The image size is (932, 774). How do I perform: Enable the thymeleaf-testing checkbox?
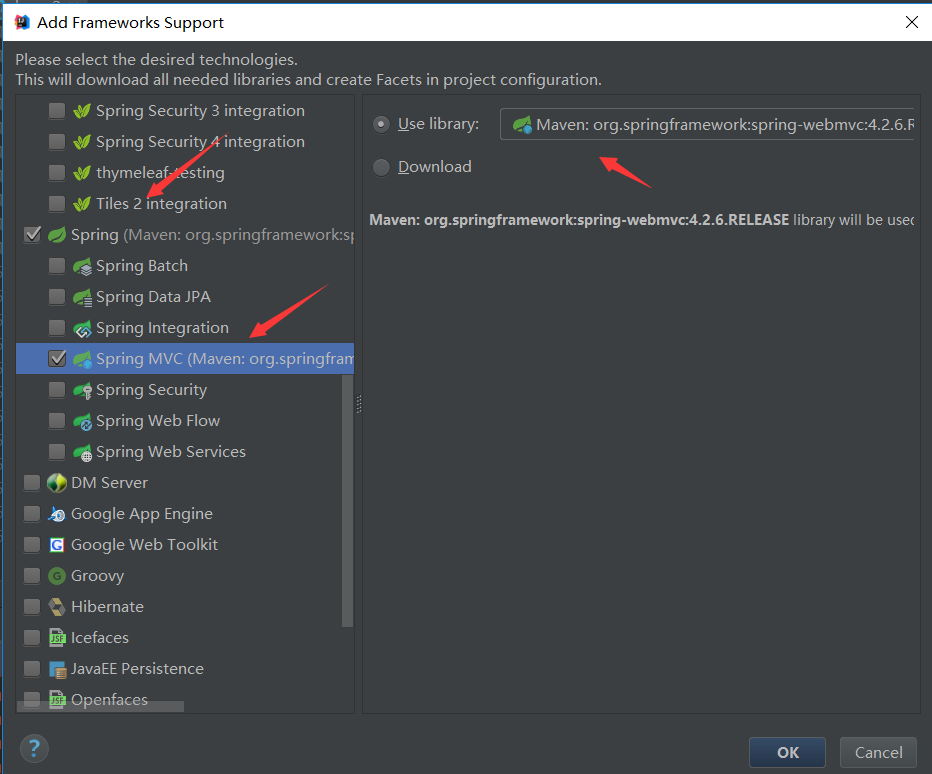click(x=57, y=172)
